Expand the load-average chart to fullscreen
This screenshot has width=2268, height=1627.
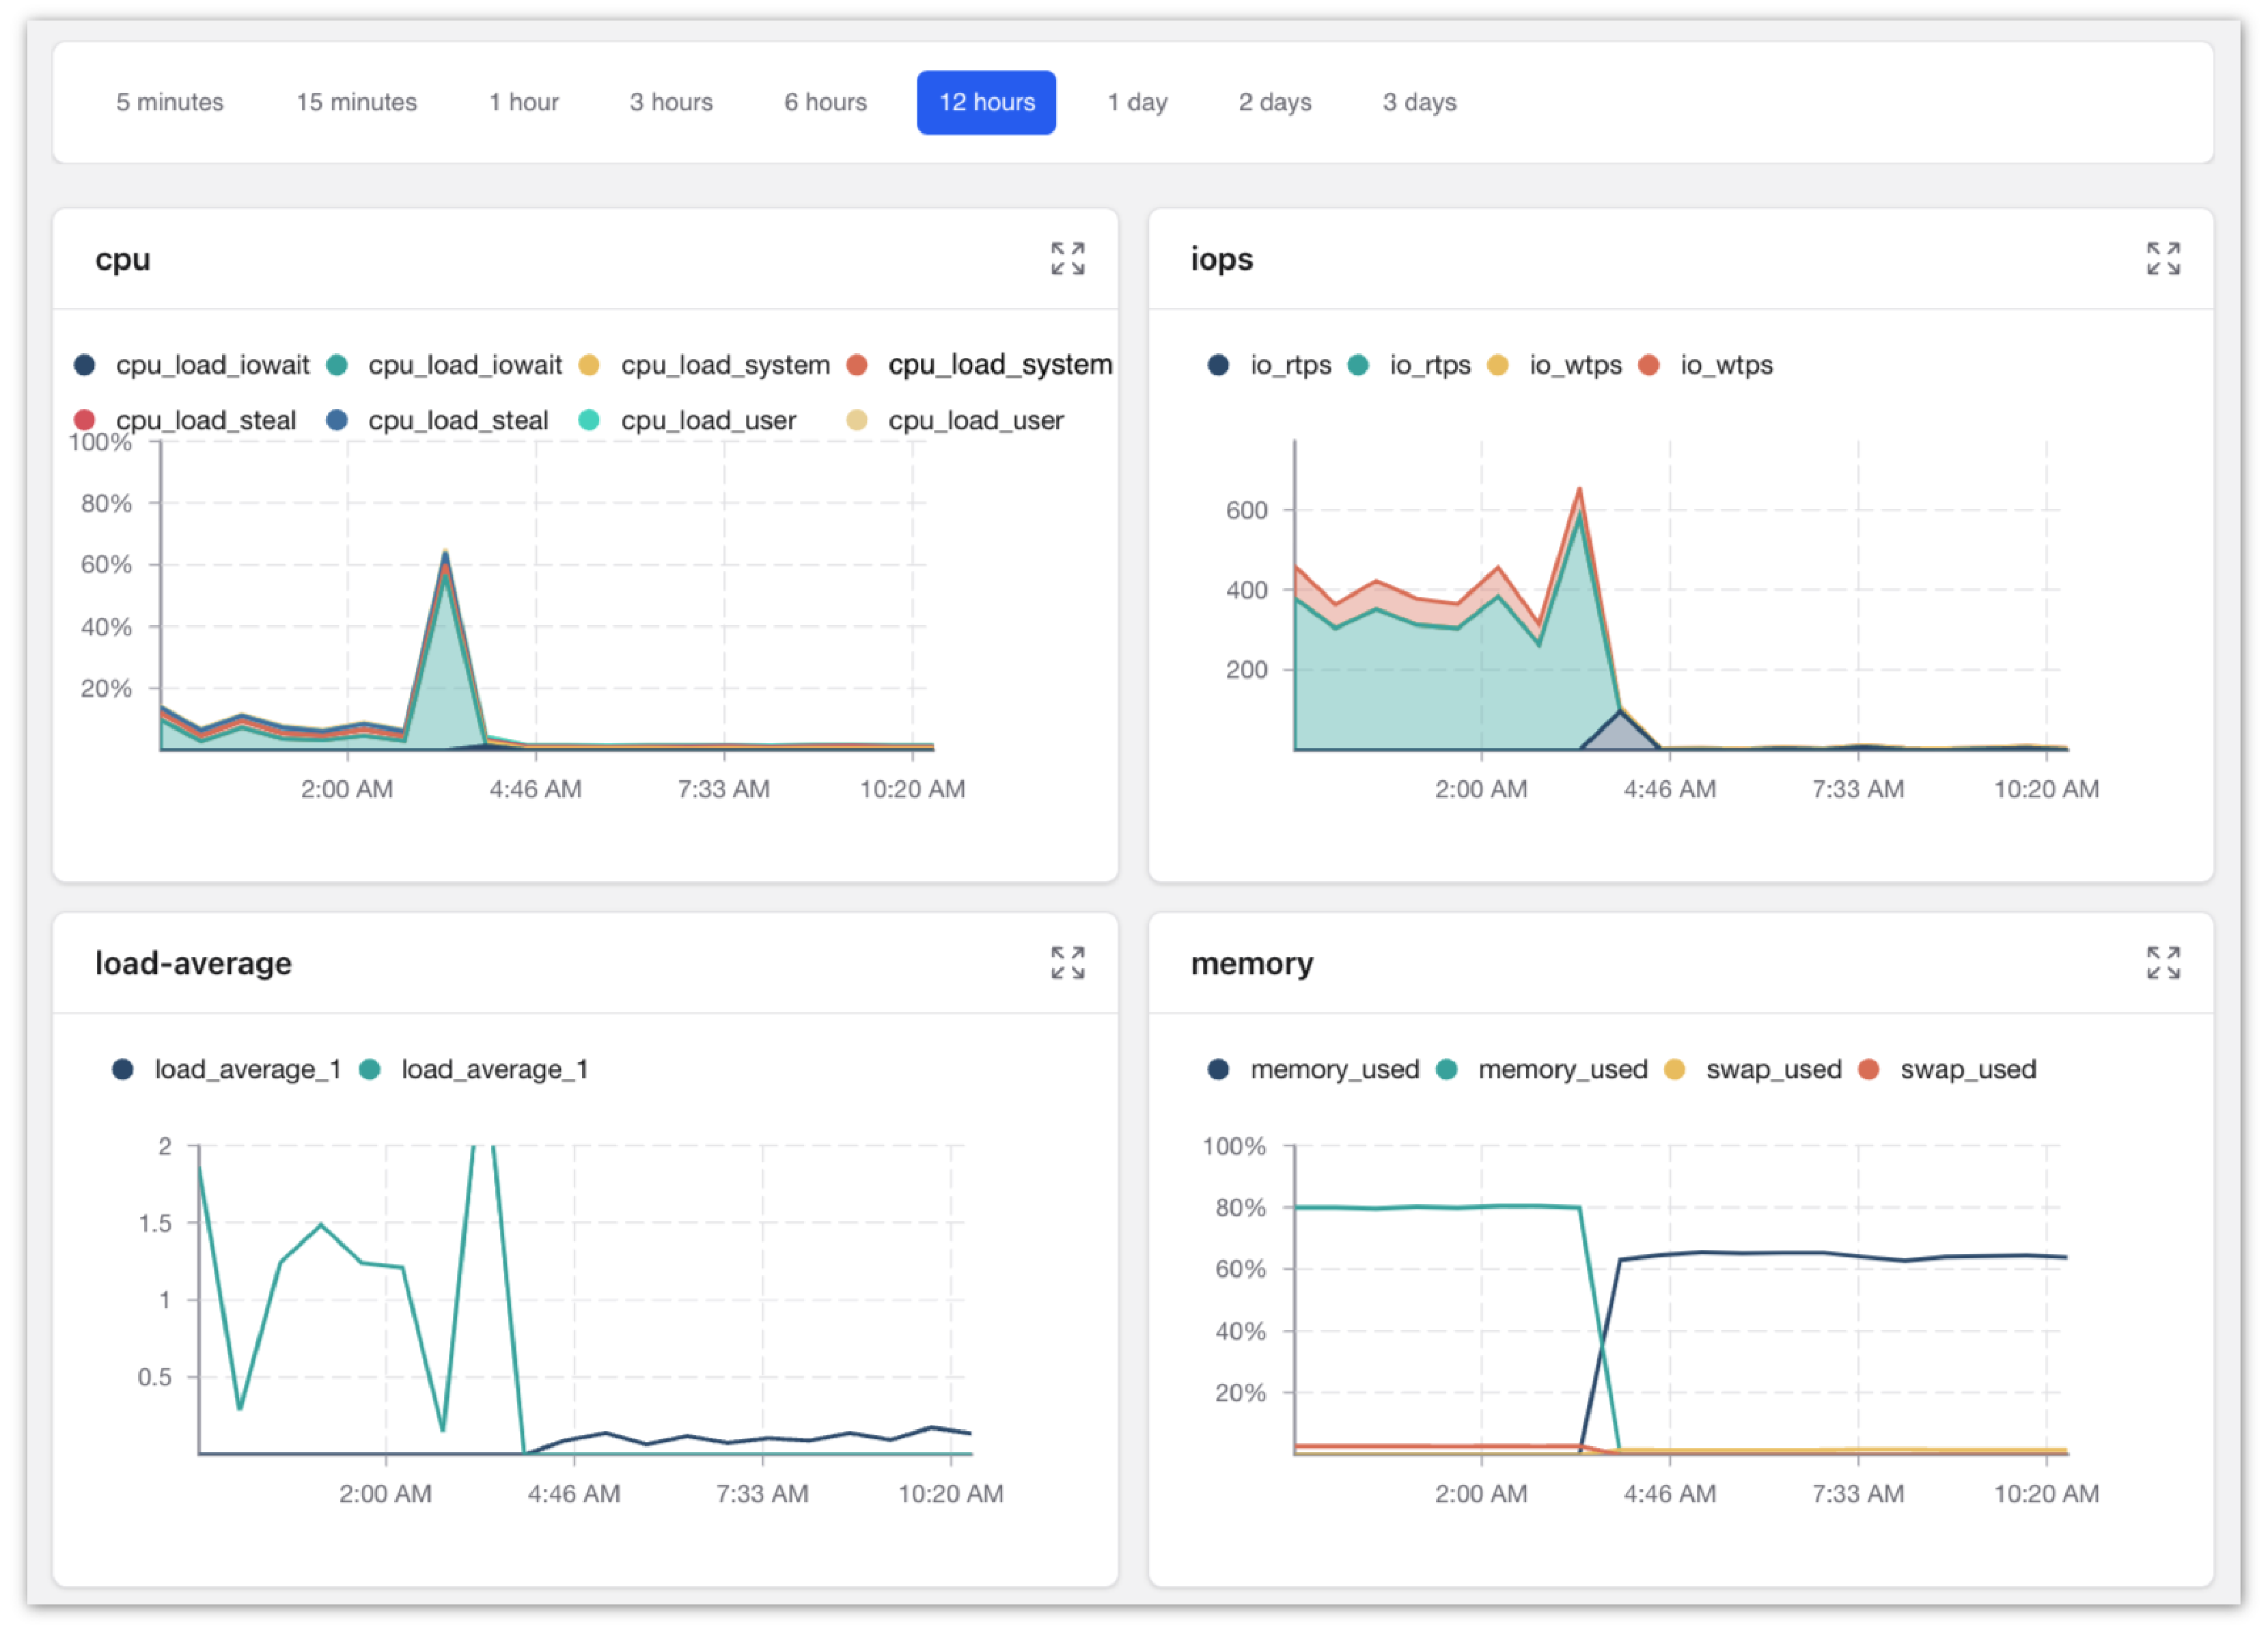1067,963
